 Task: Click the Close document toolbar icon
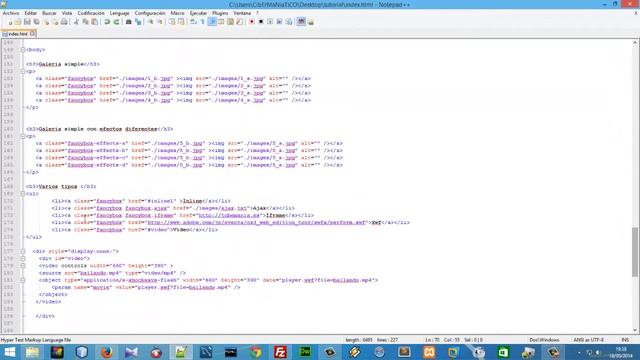(46, 22)
